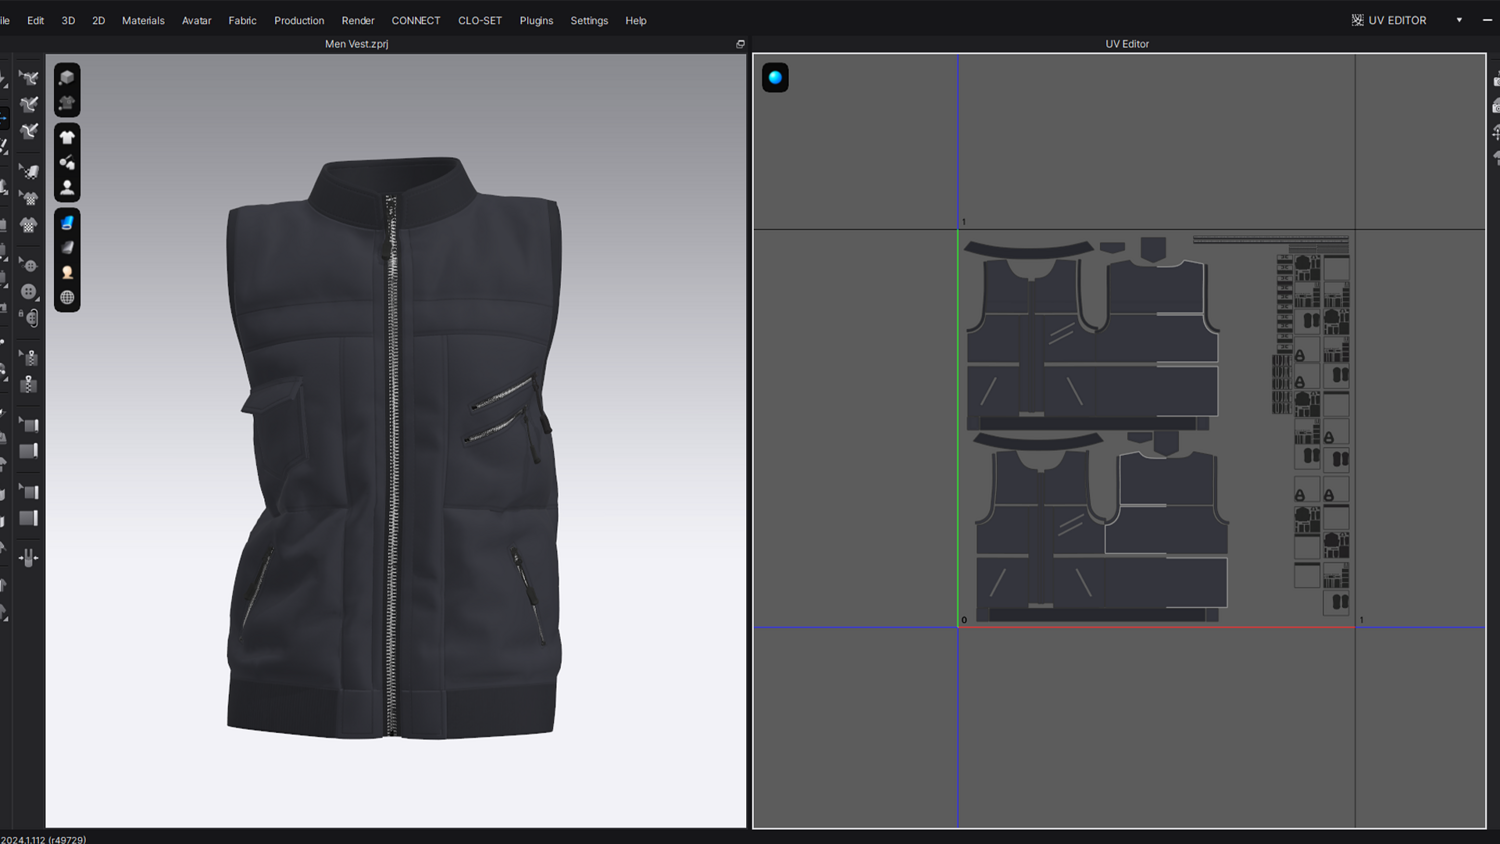
Task: Toggle the avatar skin head display
Action: [67, 273]
